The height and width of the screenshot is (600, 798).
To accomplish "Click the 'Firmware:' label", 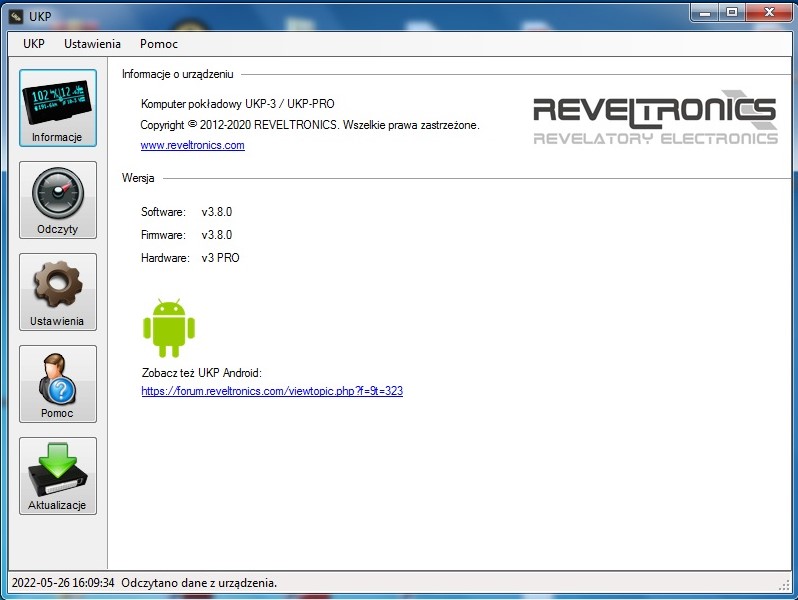I will (163, 235).
